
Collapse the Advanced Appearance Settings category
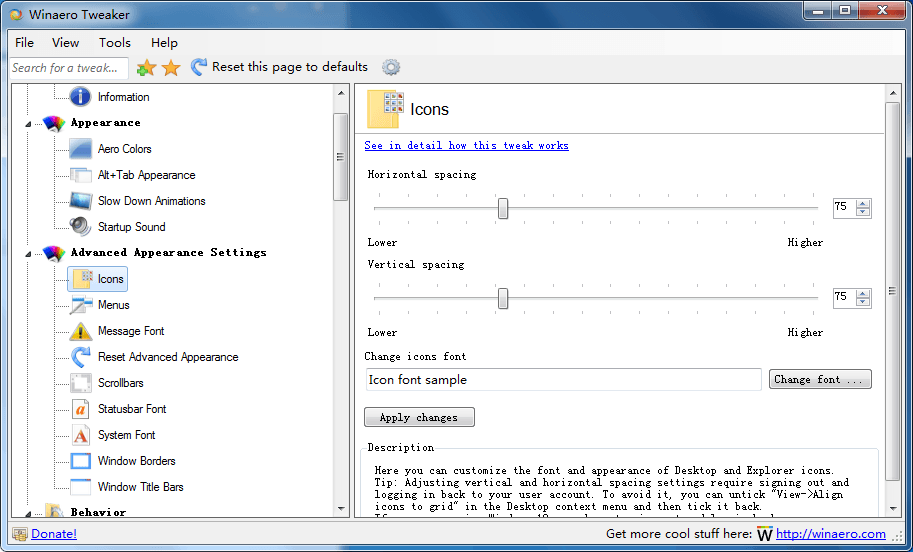(x=29, y=254)
